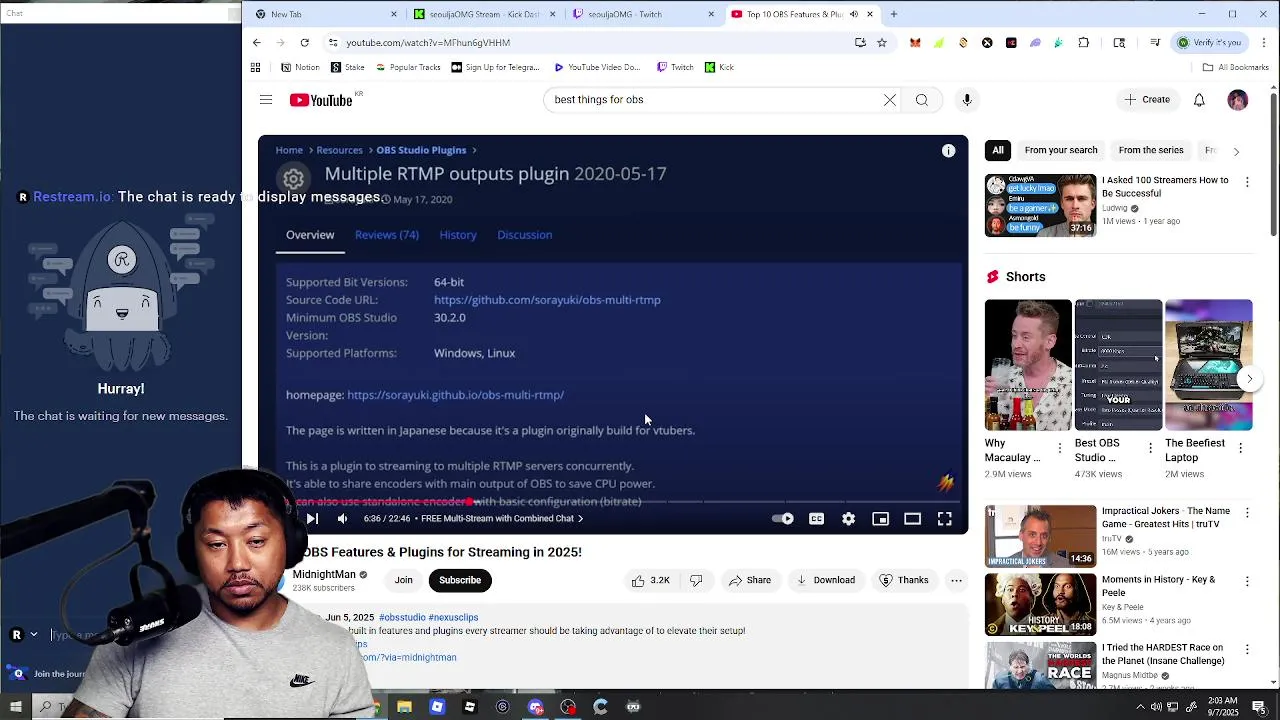Reload the current page
Screen dimensions: 1280x720
304,42
